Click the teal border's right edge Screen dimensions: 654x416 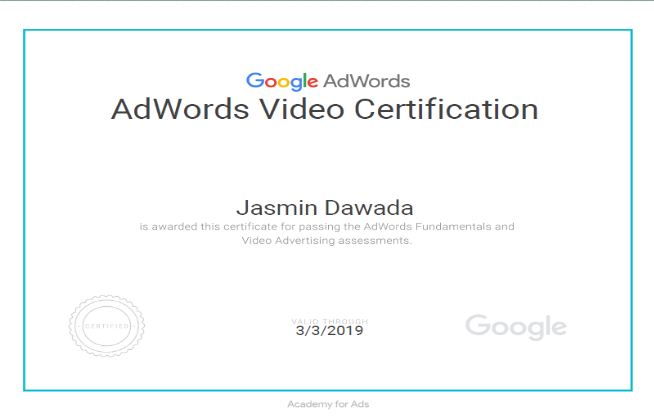pyautogui.click(x=631, y=210)
